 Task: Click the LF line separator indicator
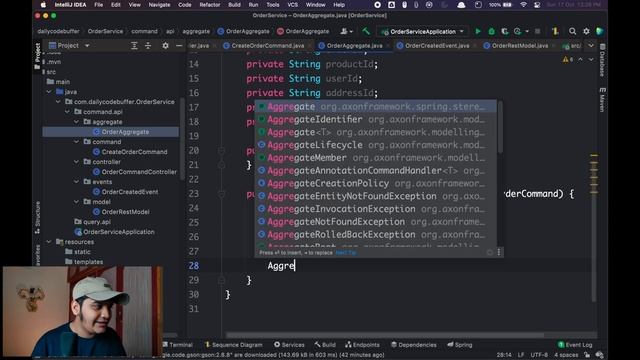(521, 355)
